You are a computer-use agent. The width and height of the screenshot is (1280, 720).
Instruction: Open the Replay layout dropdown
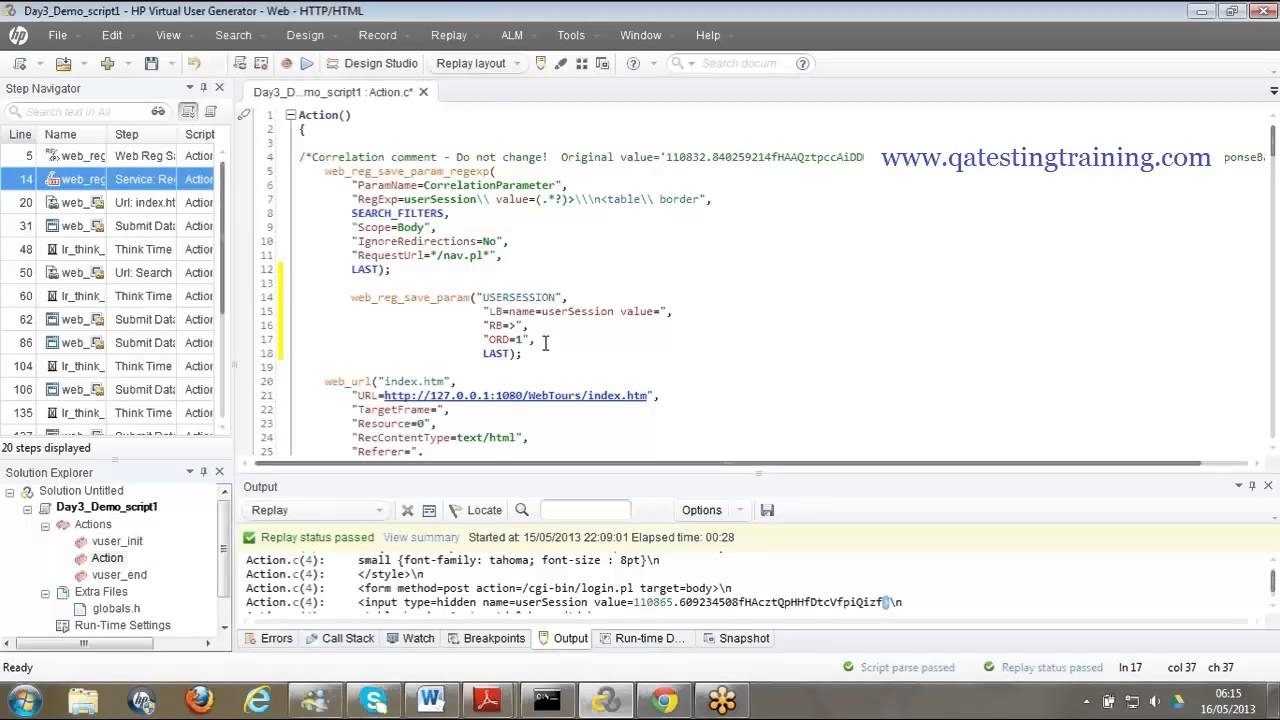(478, 63)
